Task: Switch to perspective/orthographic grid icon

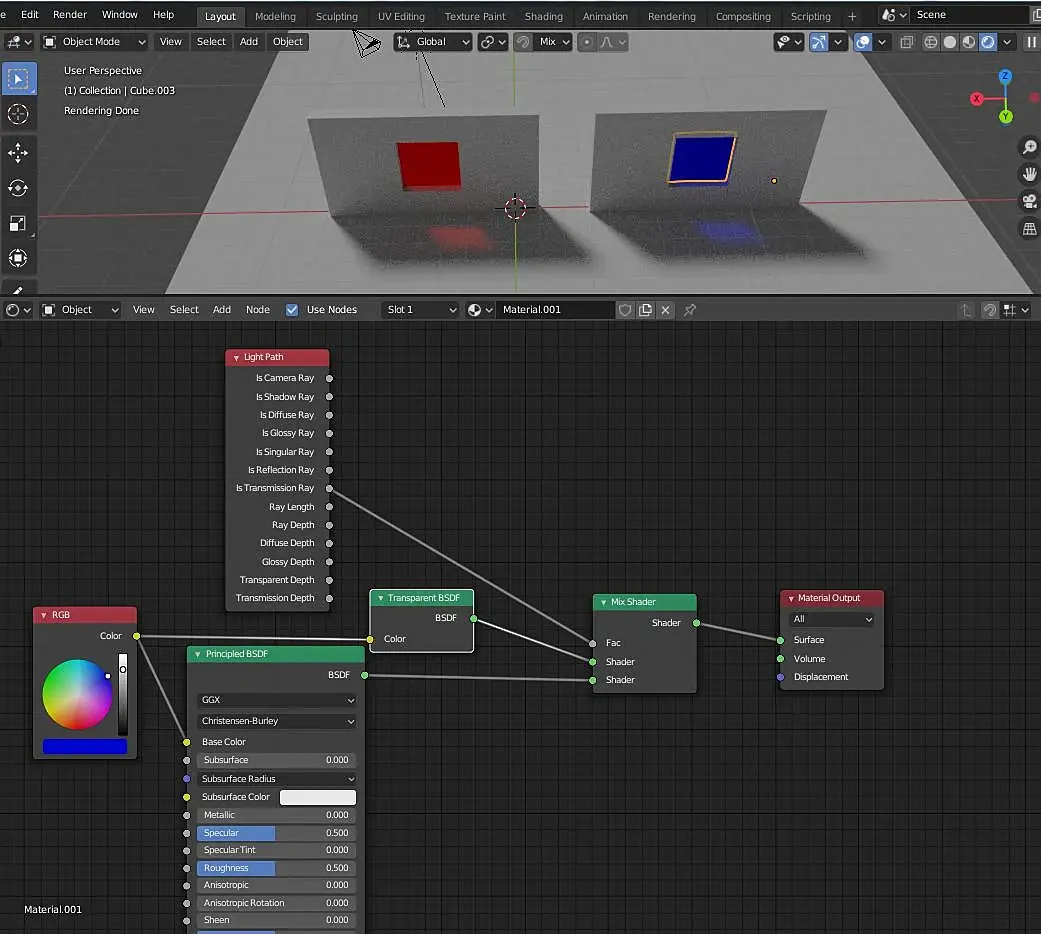Action: (1028, 229)
